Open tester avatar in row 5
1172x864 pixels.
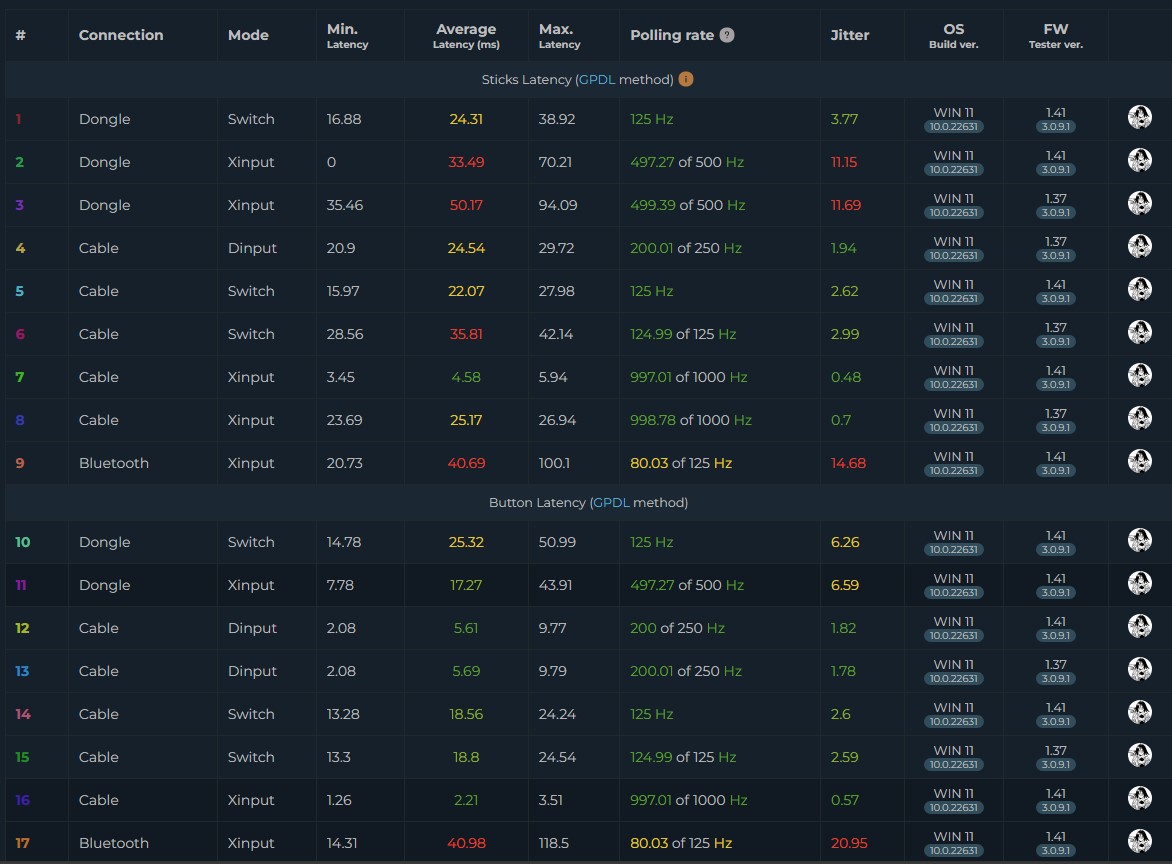tap(1139, 289)
